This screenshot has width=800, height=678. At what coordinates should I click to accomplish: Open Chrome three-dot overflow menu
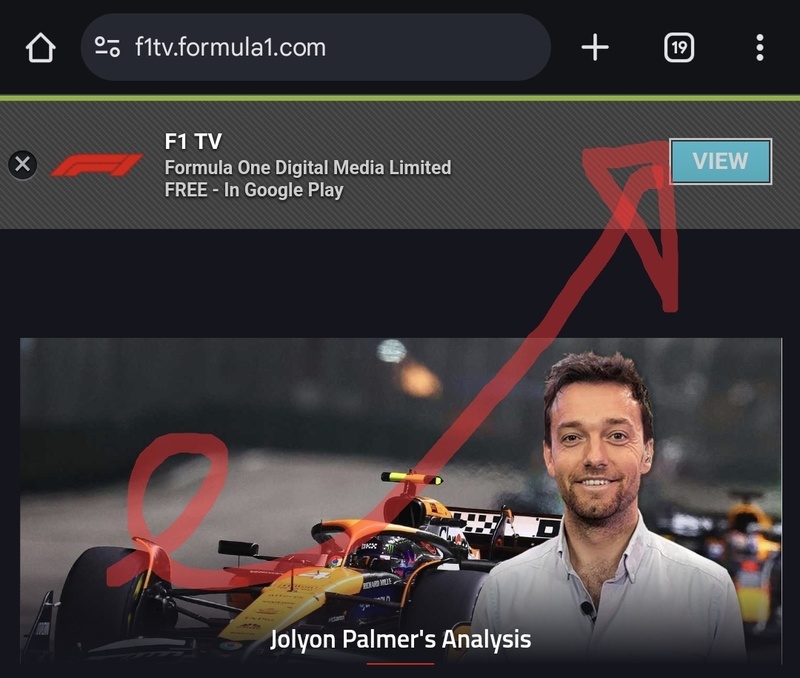(760, 47)
